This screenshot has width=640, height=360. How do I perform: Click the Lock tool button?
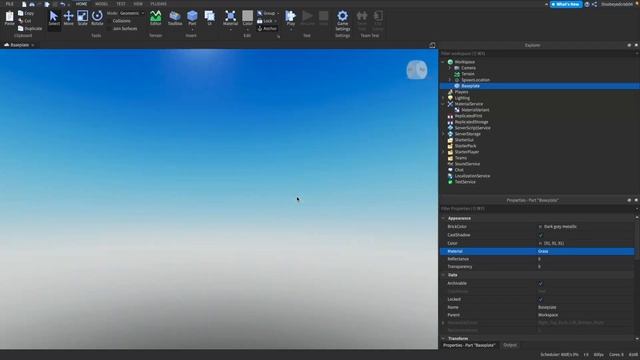coord(265,21)
